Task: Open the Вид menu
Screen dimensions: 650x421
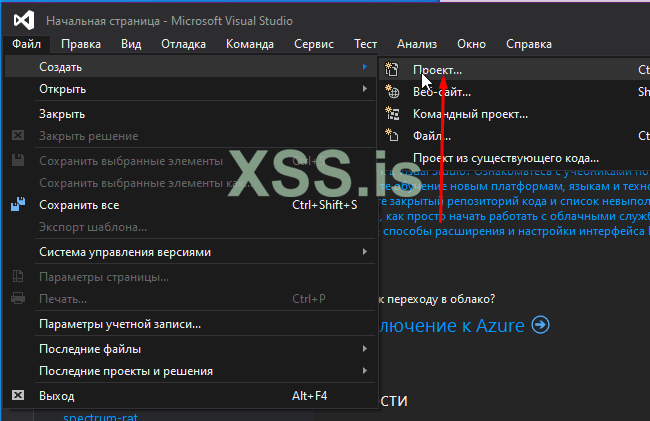Action: click(x=131, y=44)
